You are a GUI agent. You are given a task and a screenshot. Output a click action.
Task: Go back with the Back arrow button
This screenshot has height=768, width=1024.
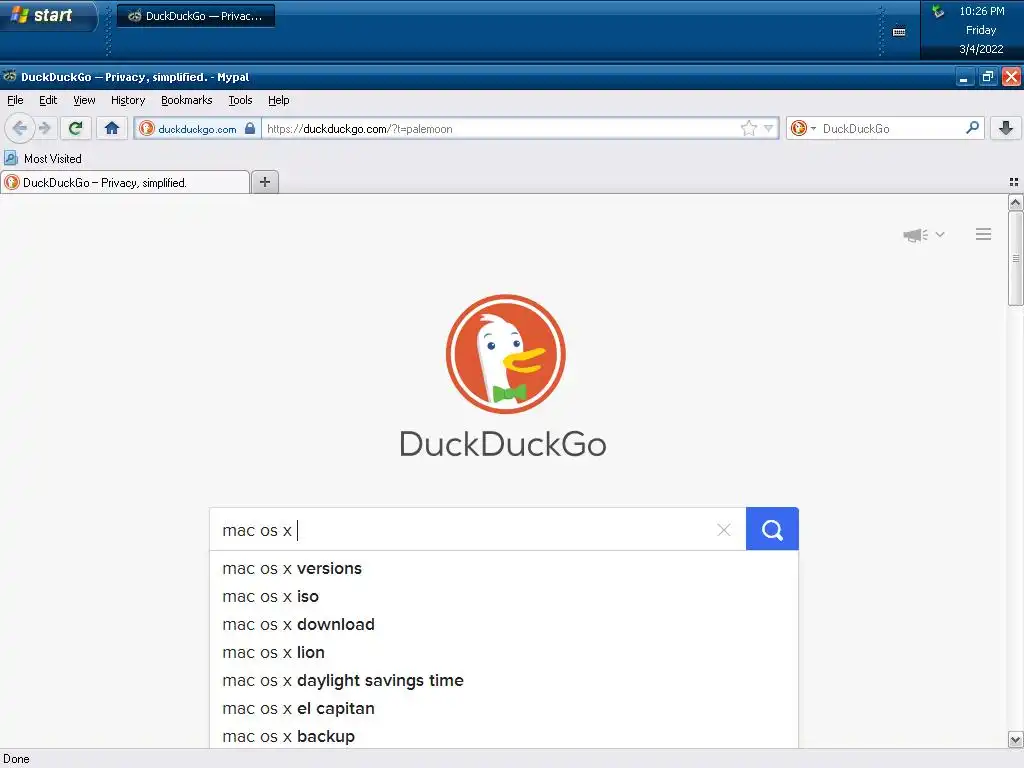click(20, 128)
